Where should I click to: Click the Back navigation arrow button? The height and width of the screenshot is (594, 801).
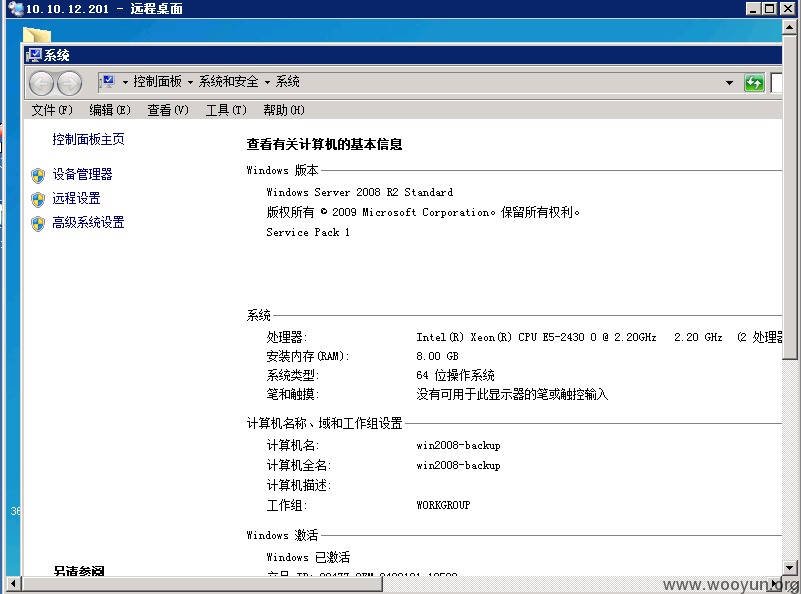coord(41,83)
